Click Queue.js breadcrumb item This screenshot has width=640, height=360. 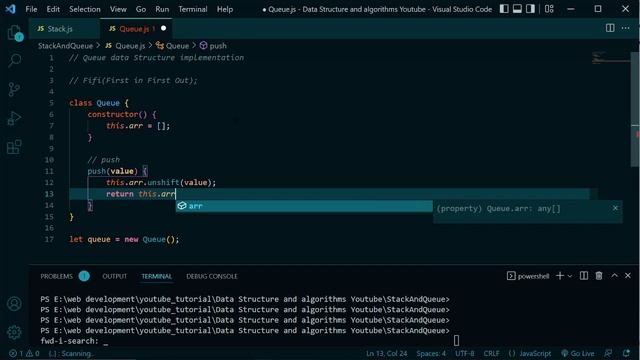125,46
